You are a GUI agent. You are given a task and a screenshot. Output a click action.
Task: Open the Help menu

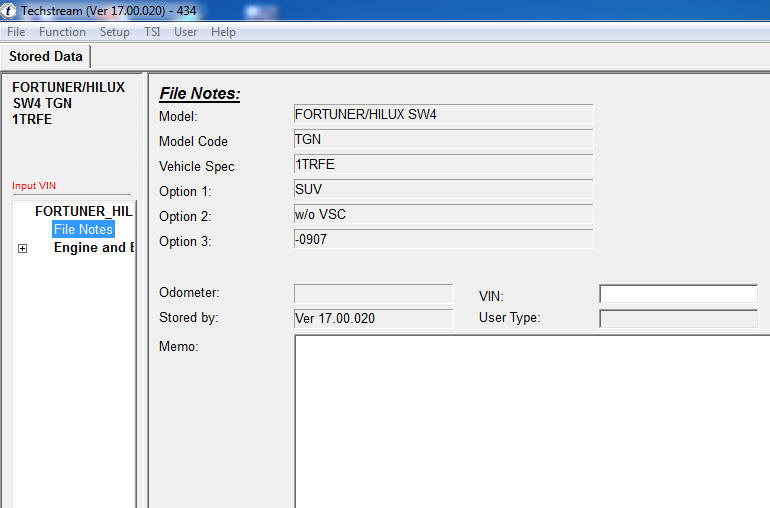[223, 32]
